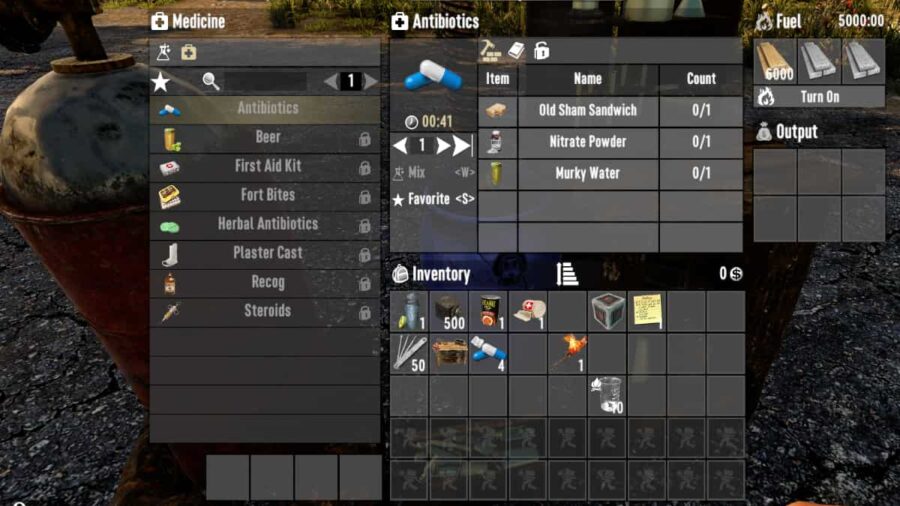Select the chemistry flask category icon

pyautogui.click(x=164, y=53)
